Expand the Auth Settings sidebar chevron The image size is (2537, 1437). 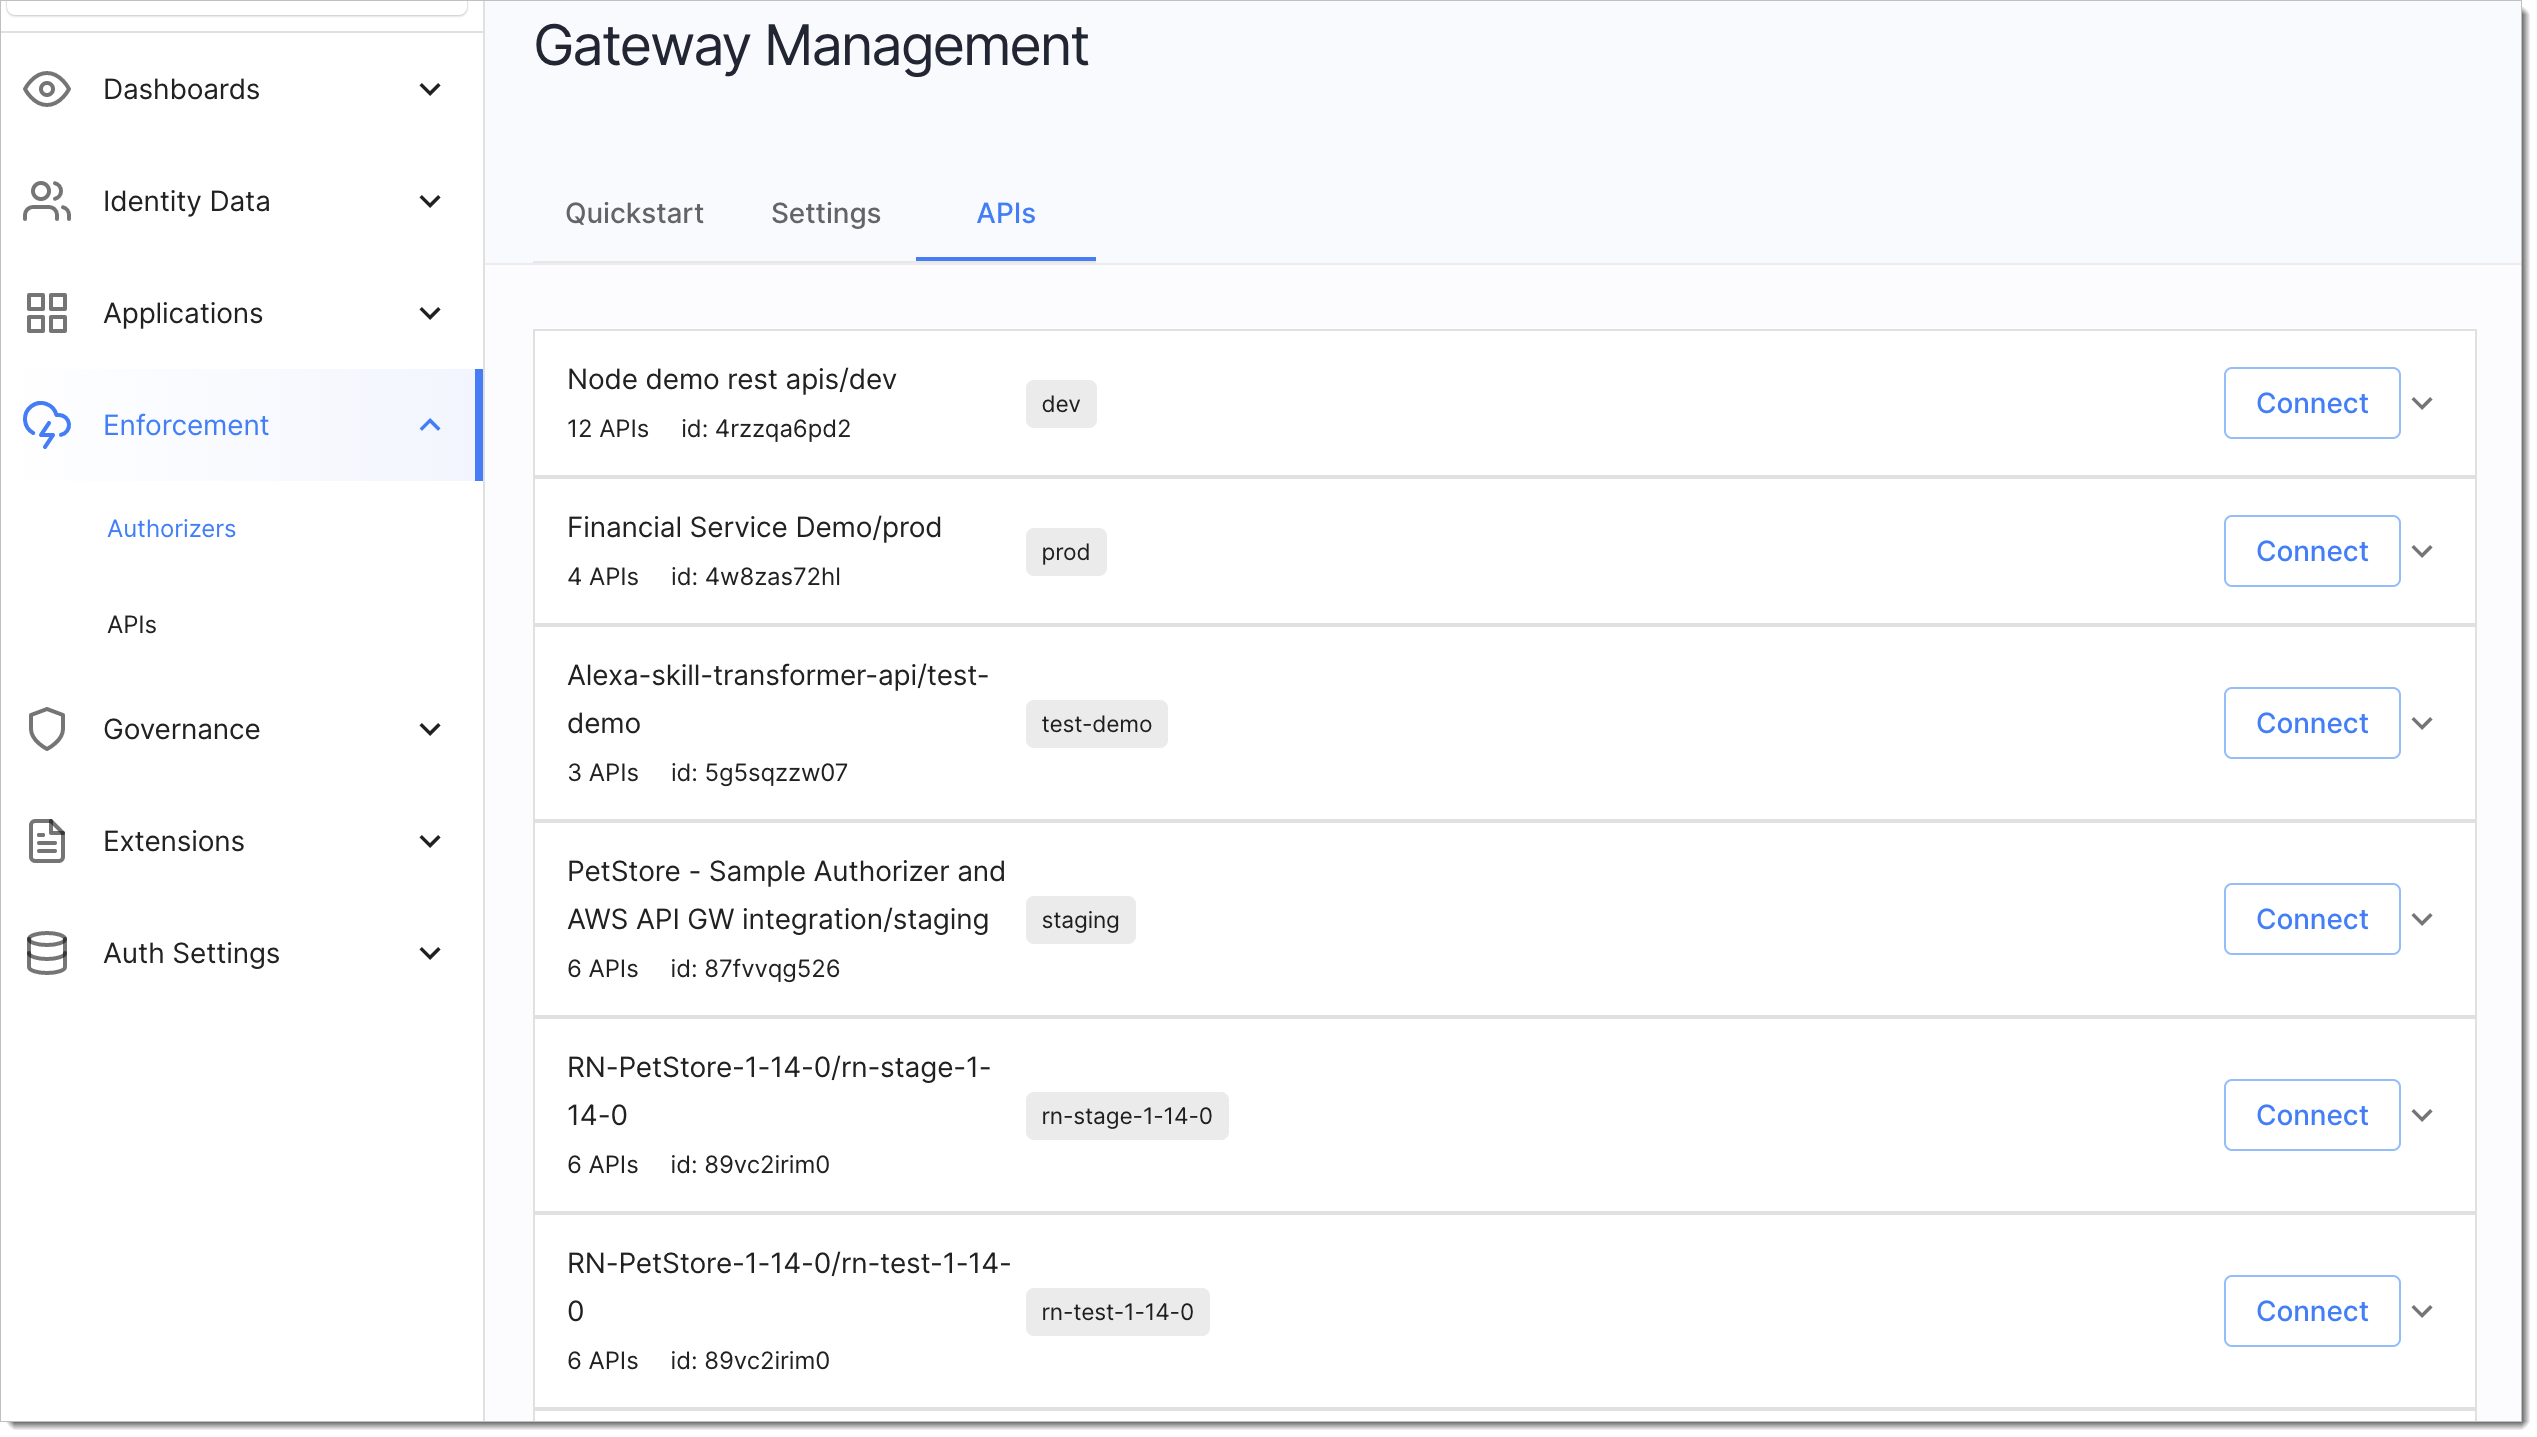430,953
